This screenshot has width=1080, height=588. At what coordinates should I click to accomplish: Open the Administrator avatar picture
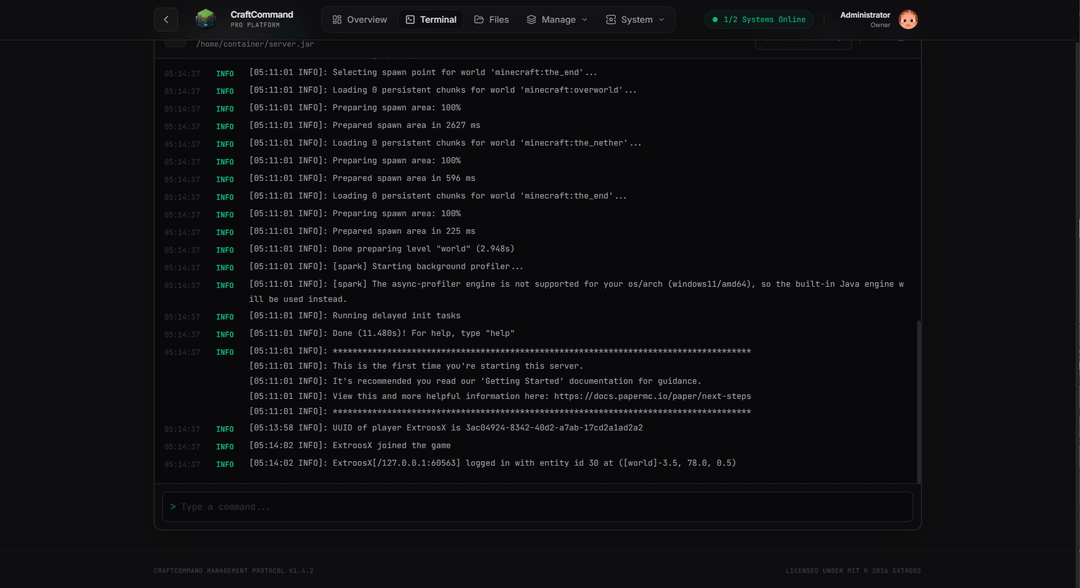tap(908, 19)
